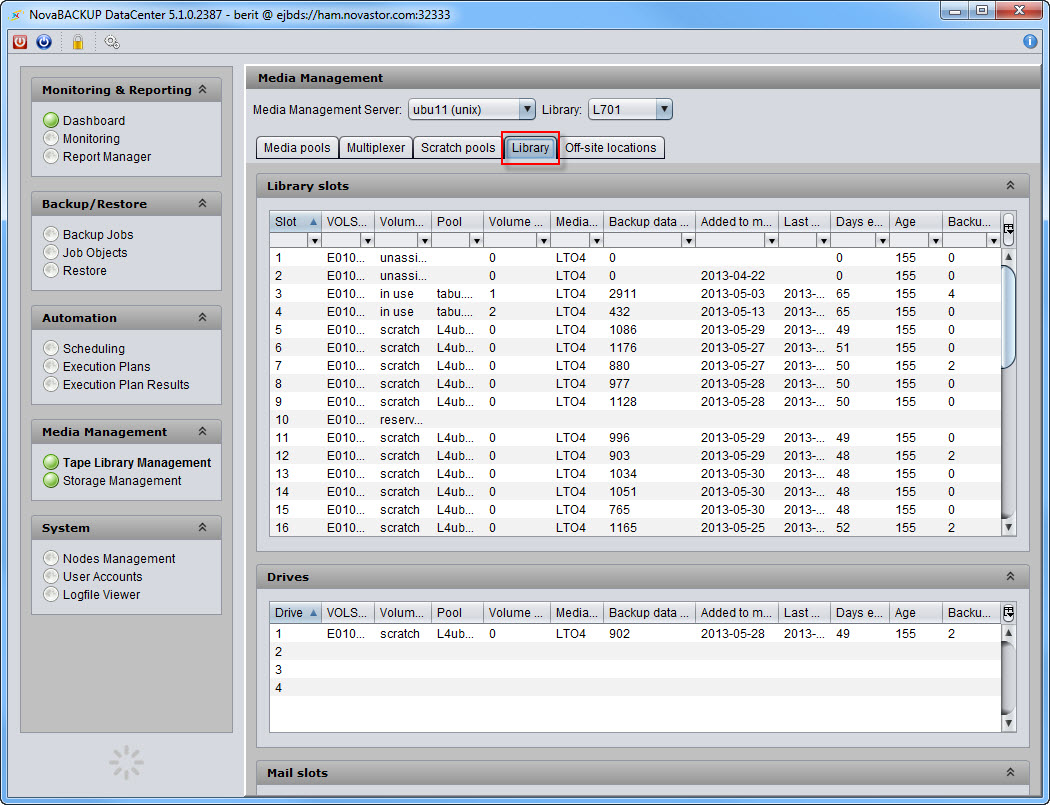Click the 2013-04-22 date in slot 2

733,275
